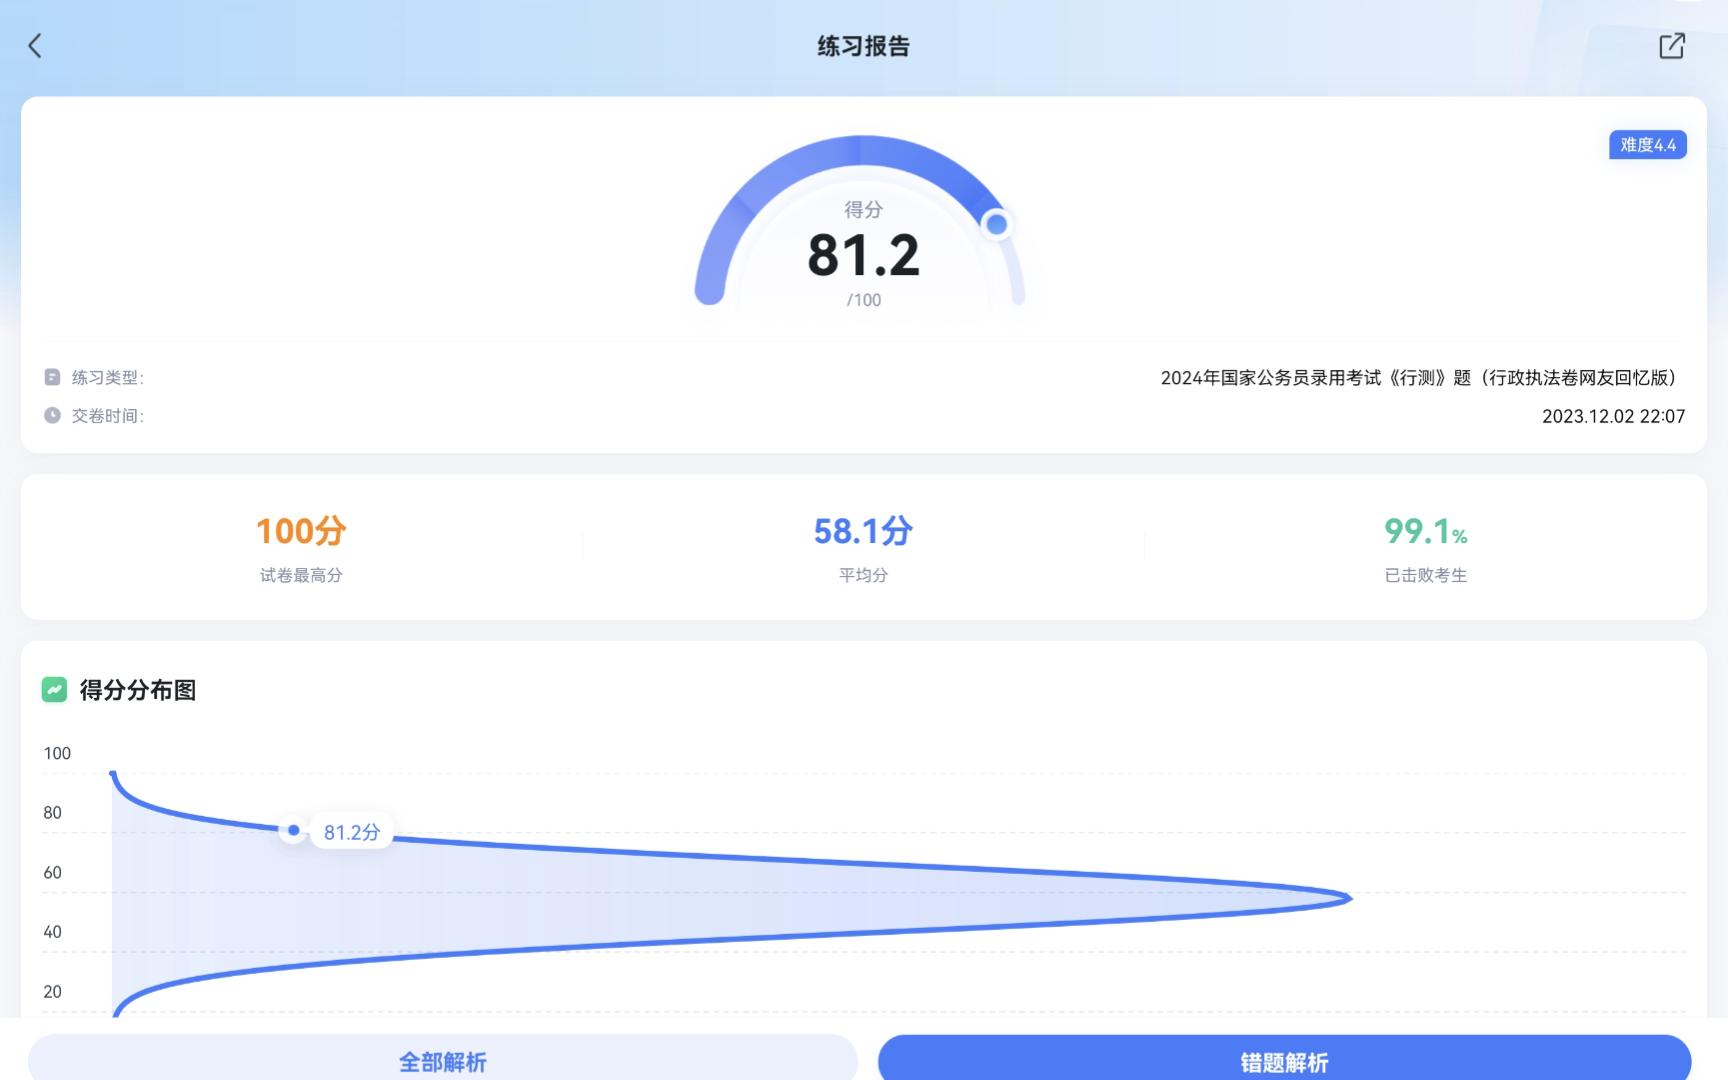Click the 58.1分 average score
The height and width of the screenshot is (1080, 1728).
[x=863, y=531]
